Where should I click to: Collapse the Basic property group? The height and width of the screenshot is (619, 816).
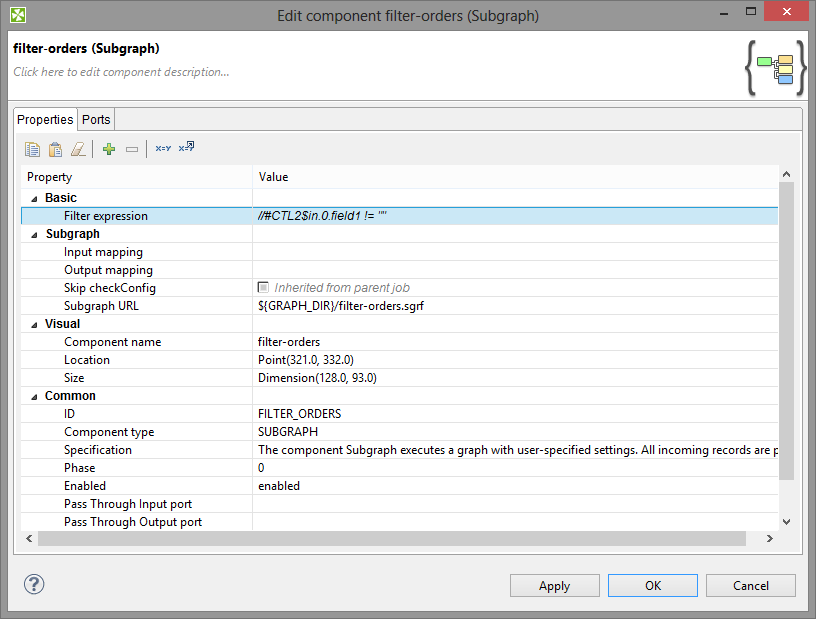36,198
